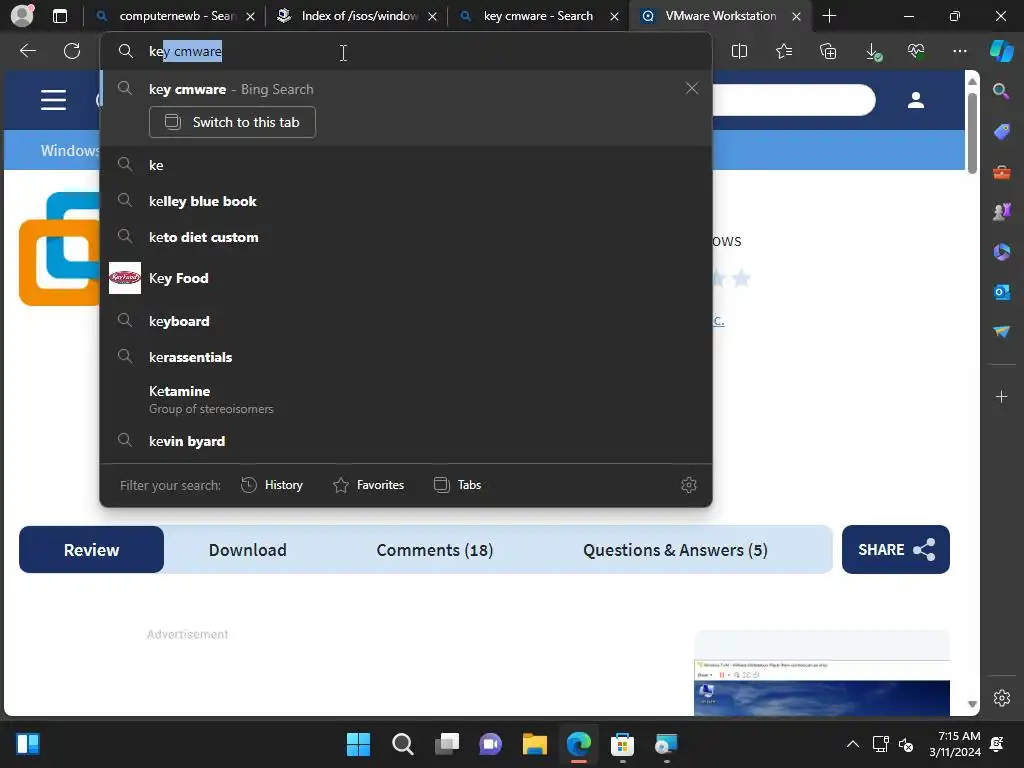Open the Review page tab

pyautogui.click(x=91, y=550)
